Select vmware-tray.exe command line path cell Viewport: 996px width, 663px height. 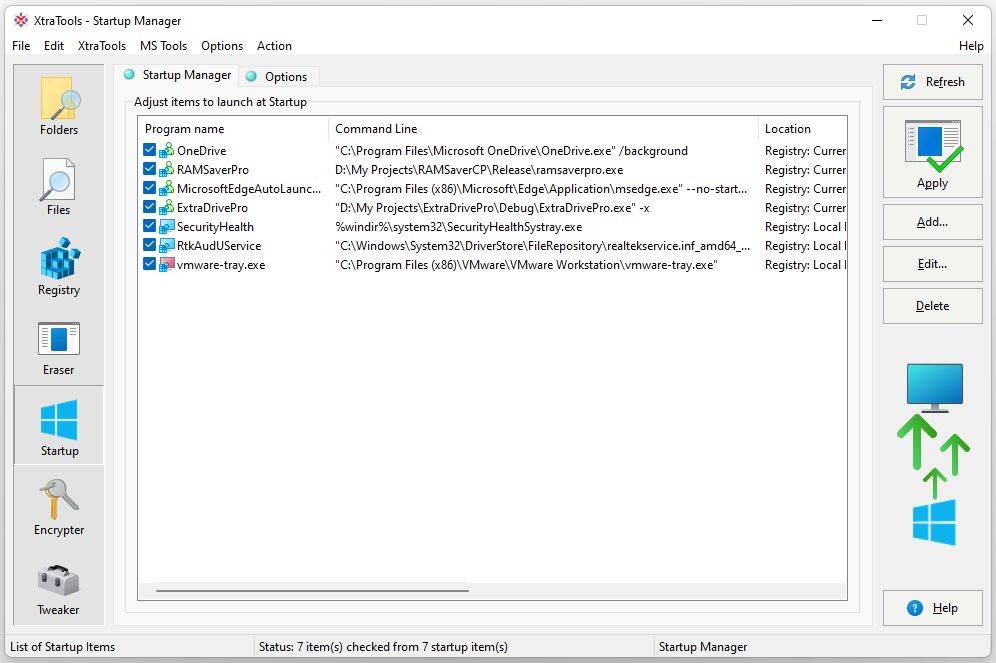(526, 265)
